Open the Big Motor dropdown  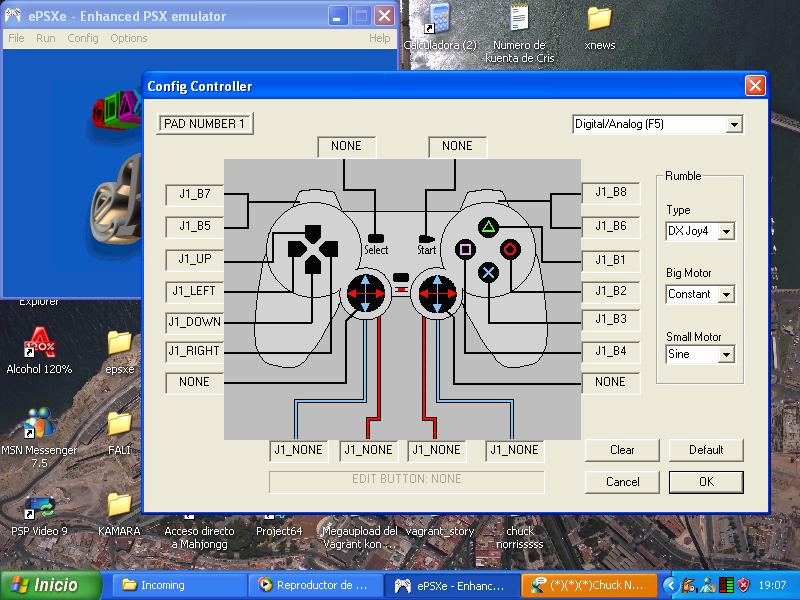coord(700,294)
